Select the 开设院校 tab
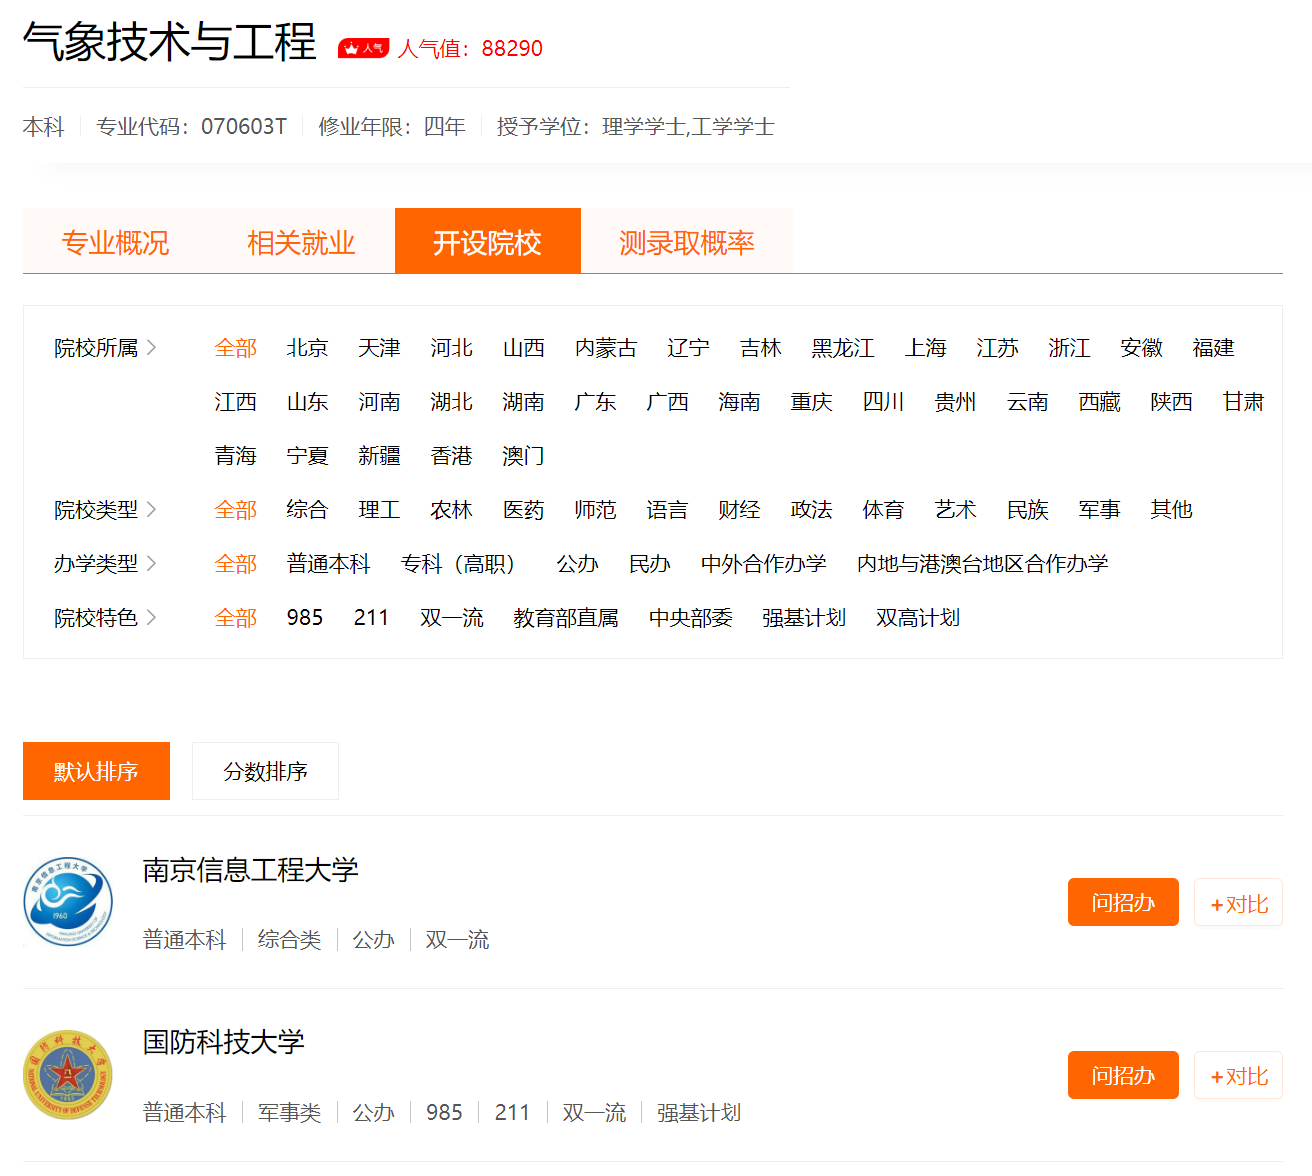The height and width of the screenshot is (1176, 1312). click(x=488, y=242)
